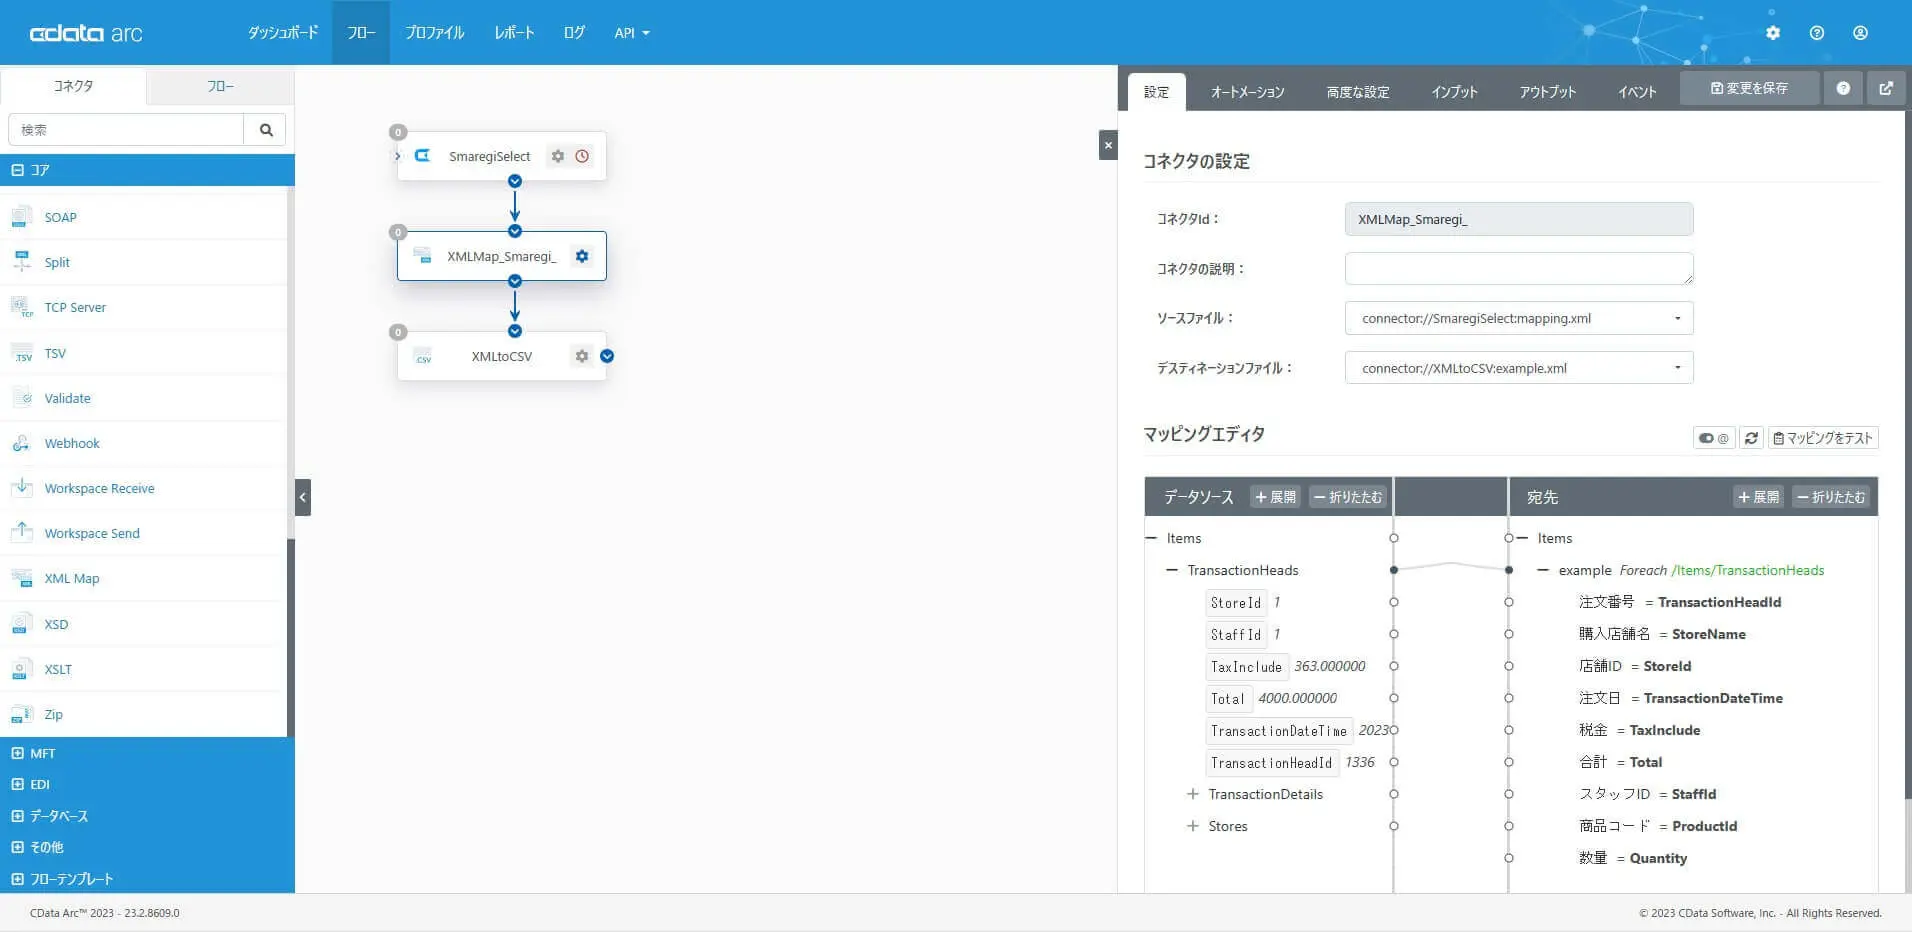Switch to the フロー sidebar tab
Viewport: 1912px width, 932px height.
[220, 86]
